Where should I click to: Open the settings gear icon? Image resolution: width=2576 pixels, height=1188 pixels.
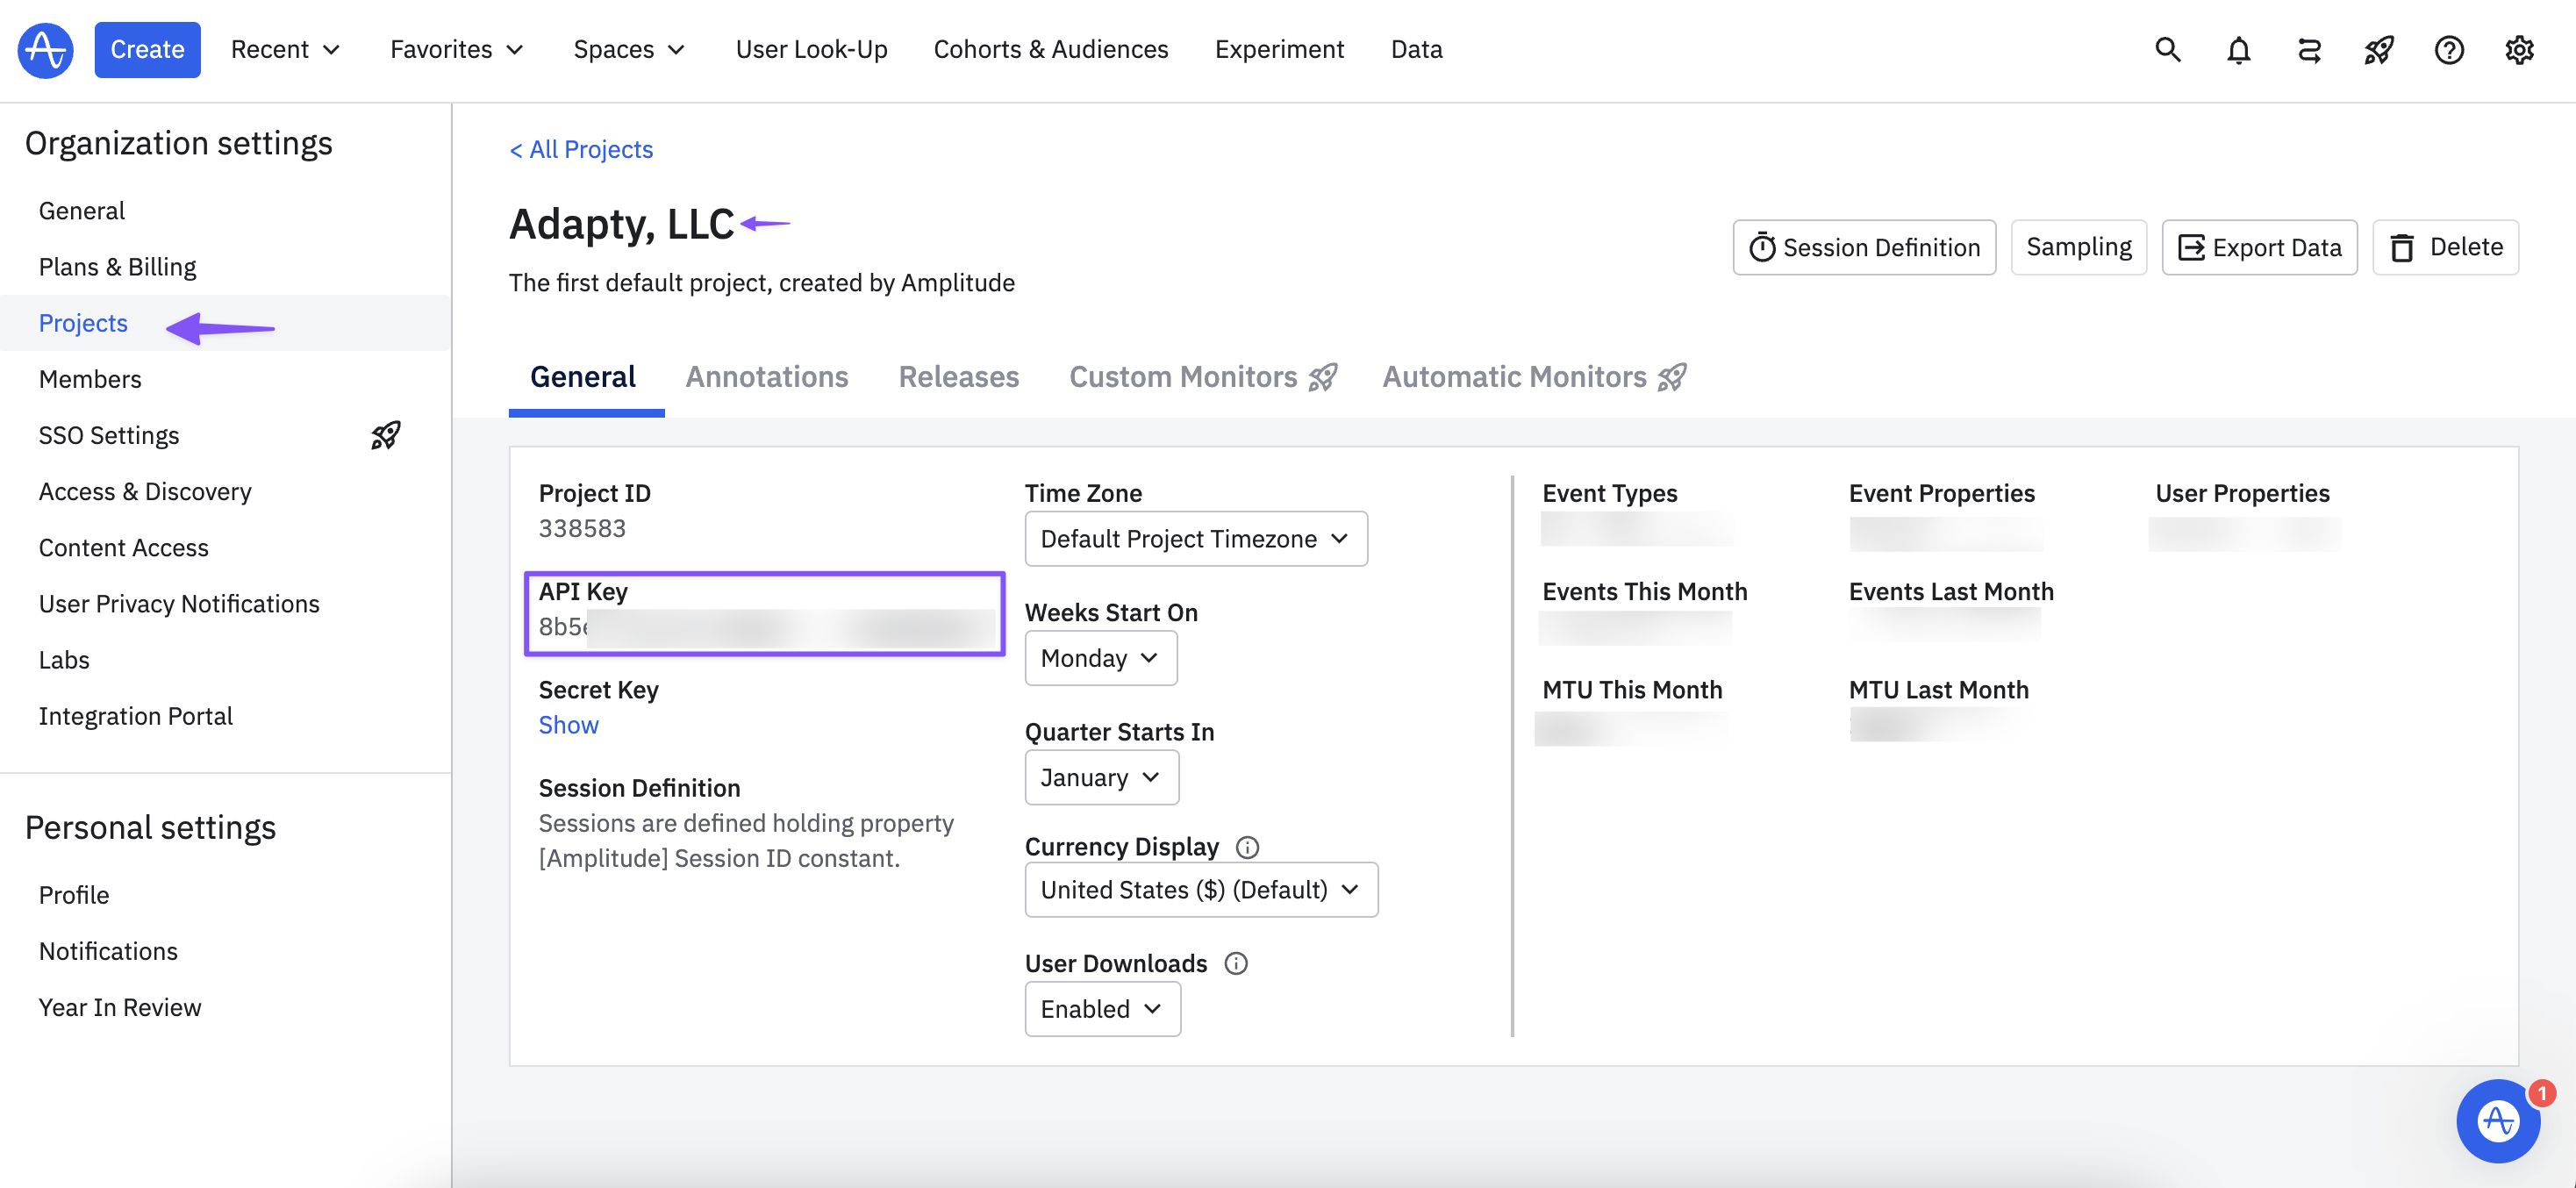tap(2518, 49)
